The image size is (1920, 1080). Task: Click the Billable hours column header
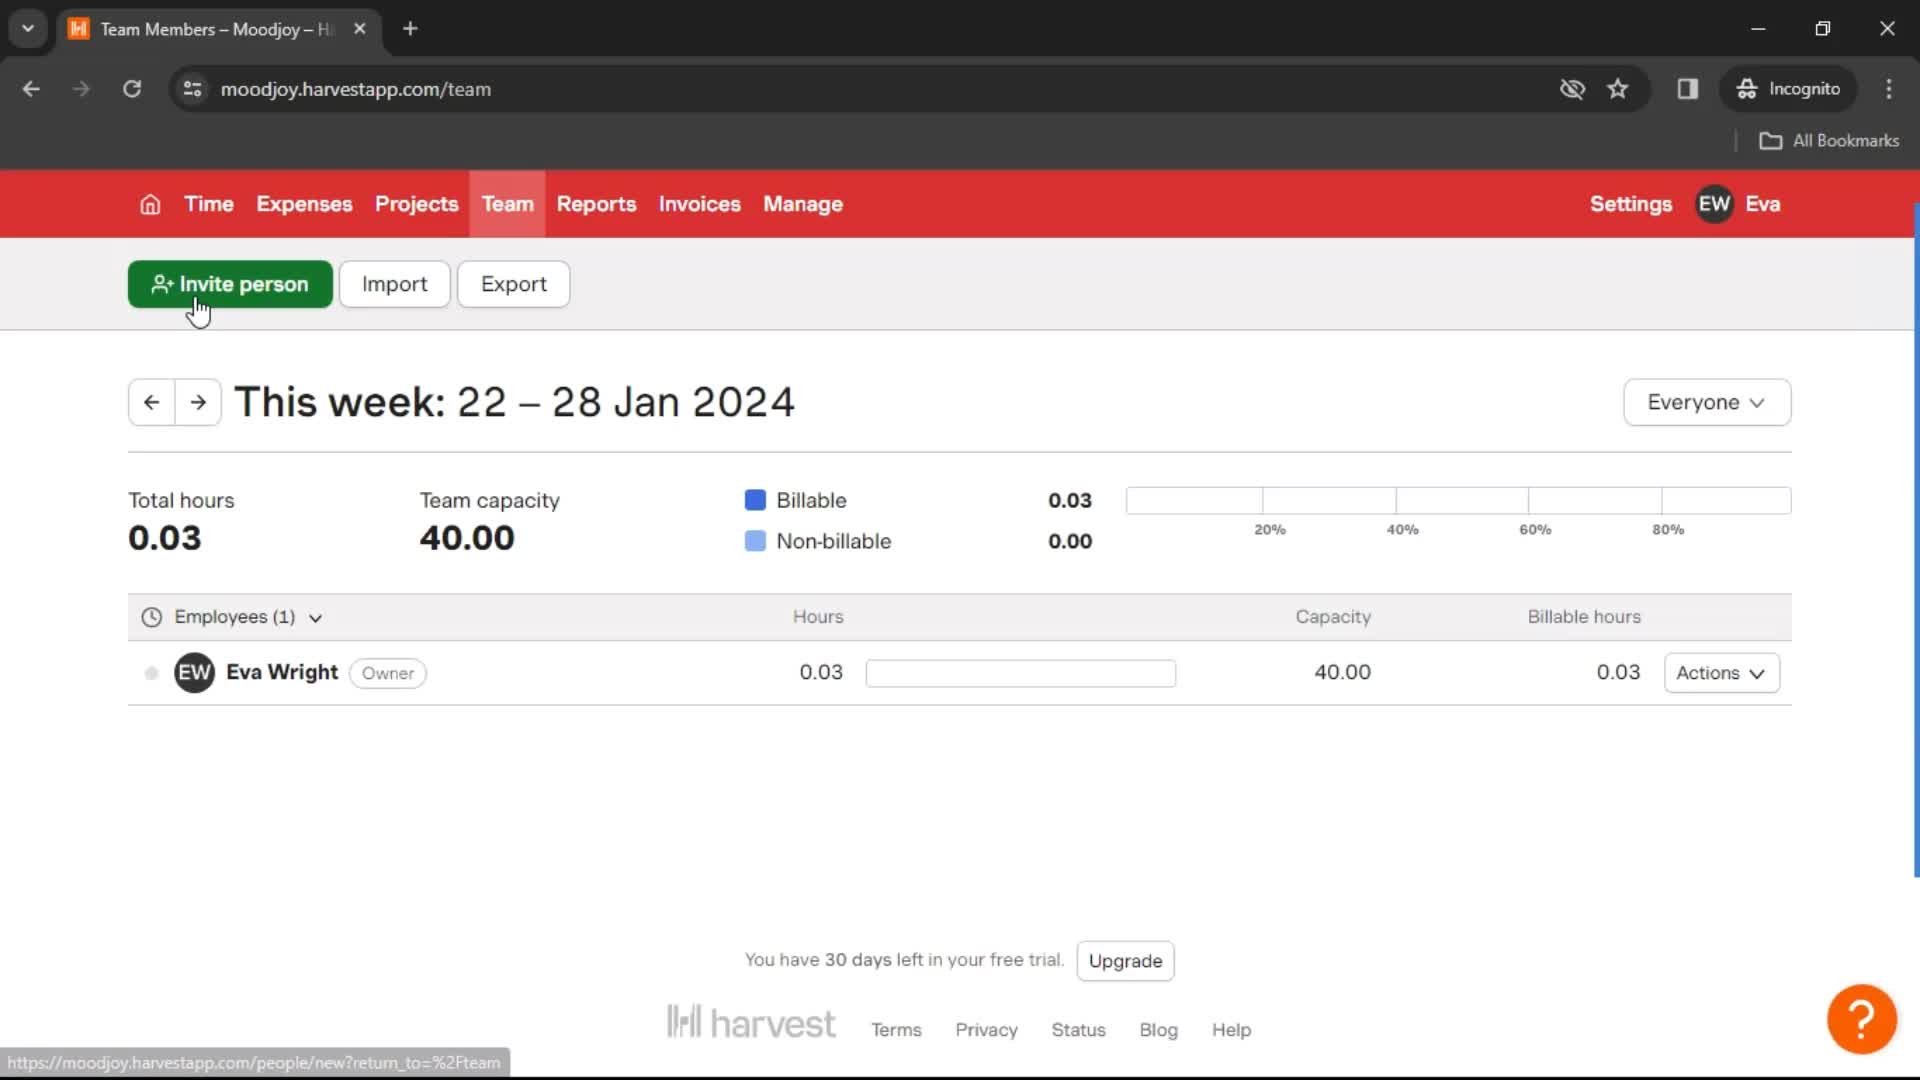(1584, 617)
